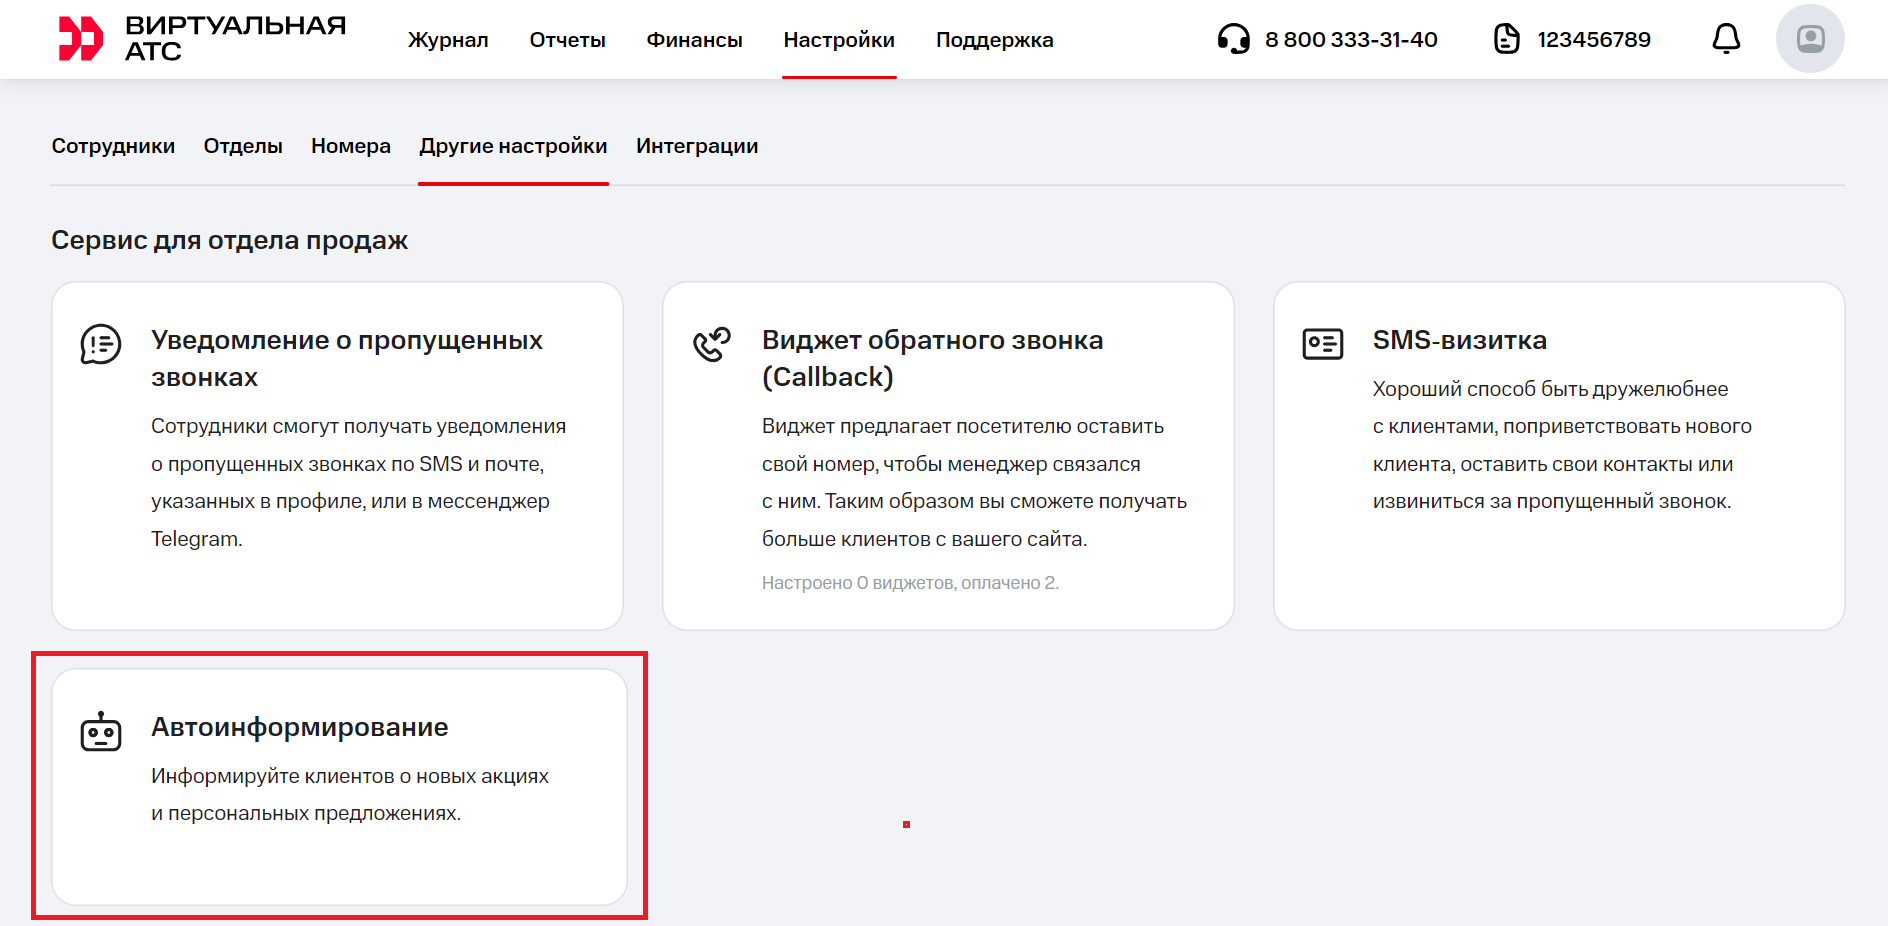1888x926 pixels.
Task: Switch to the Сотрудники tab
Action: point(113,146)
